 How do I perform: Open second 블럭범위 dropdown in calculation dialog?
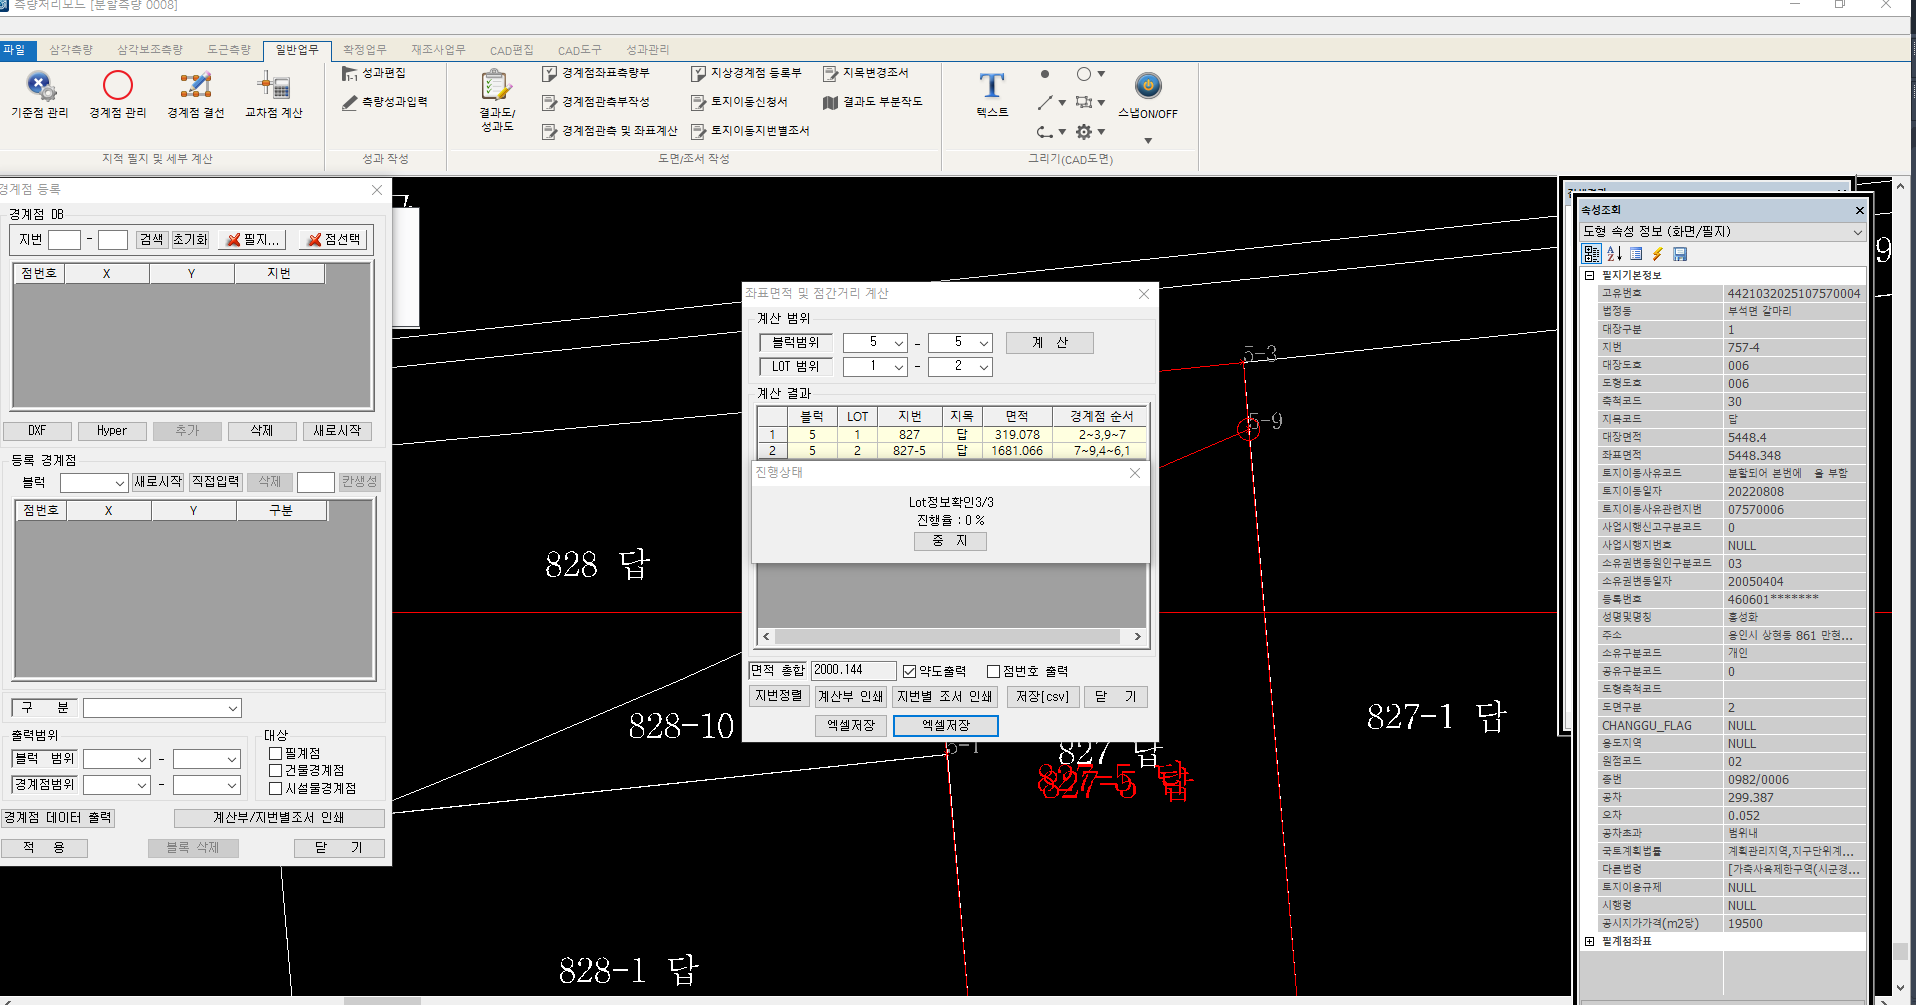pos(984,343)
